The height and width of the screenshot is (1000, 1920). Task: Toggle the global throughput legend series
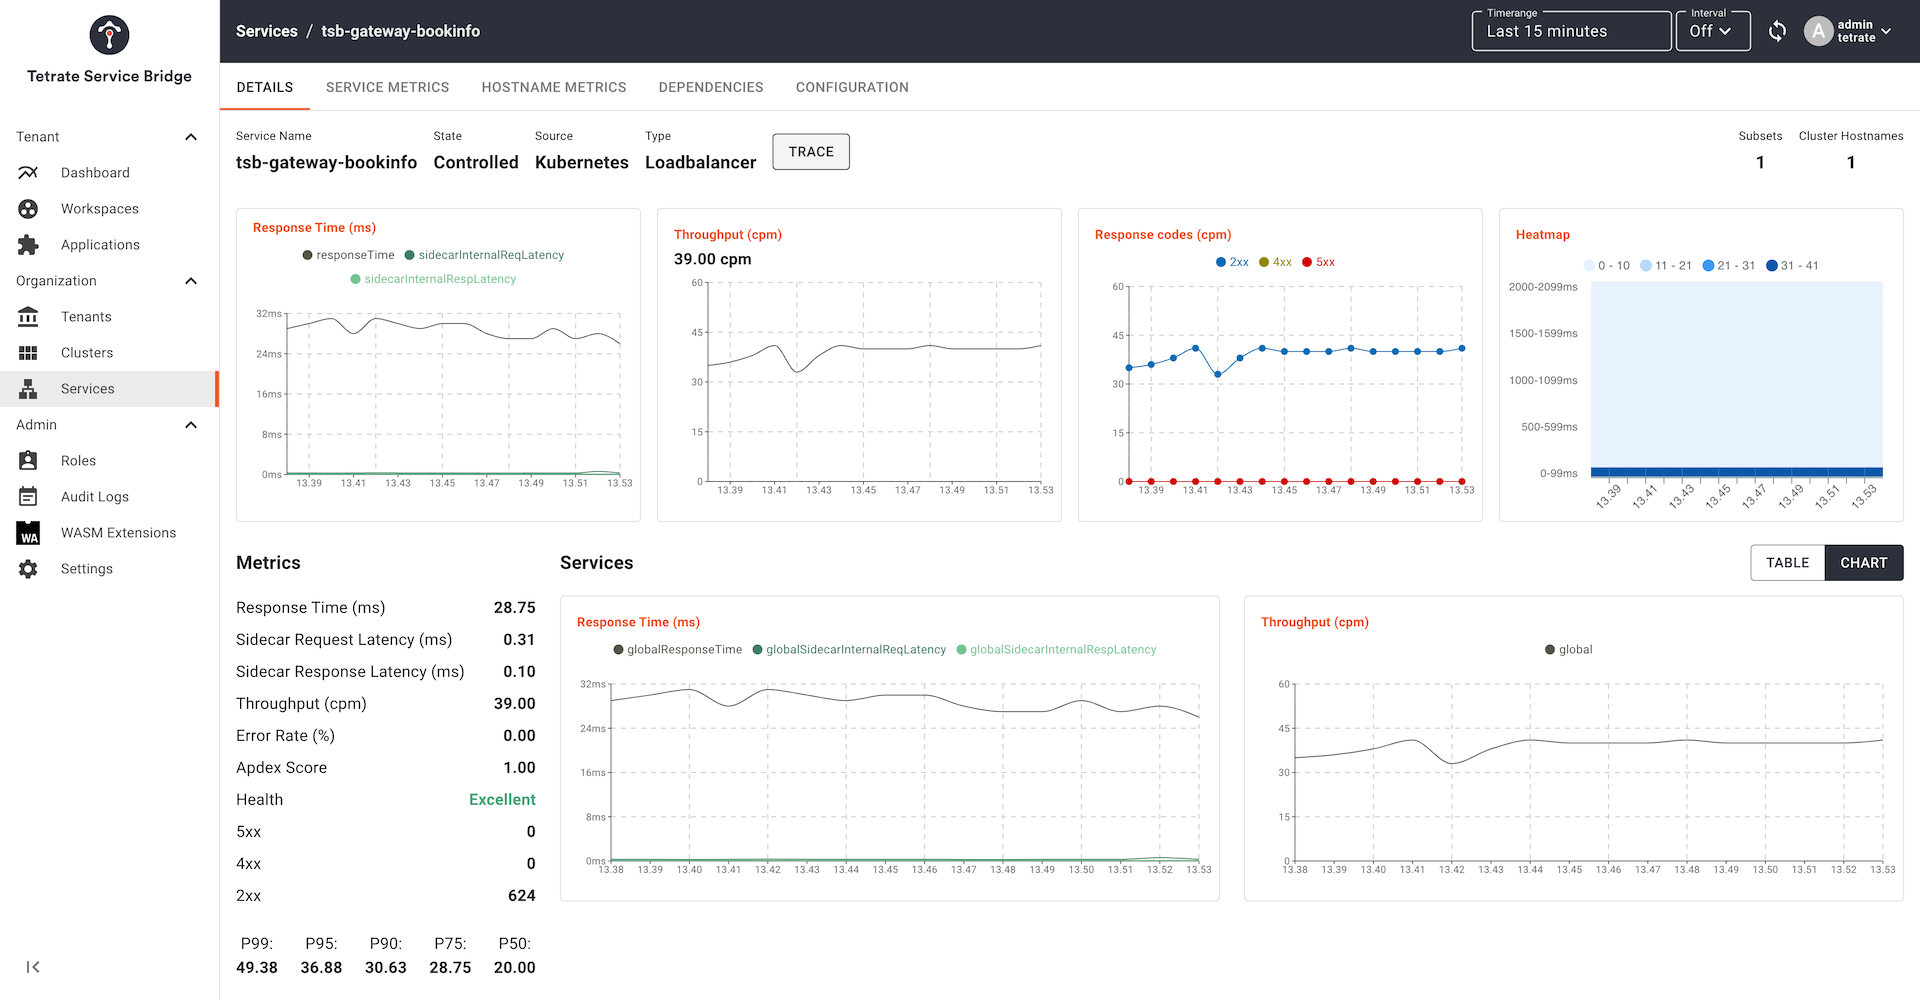click(x=1568, y=650)
